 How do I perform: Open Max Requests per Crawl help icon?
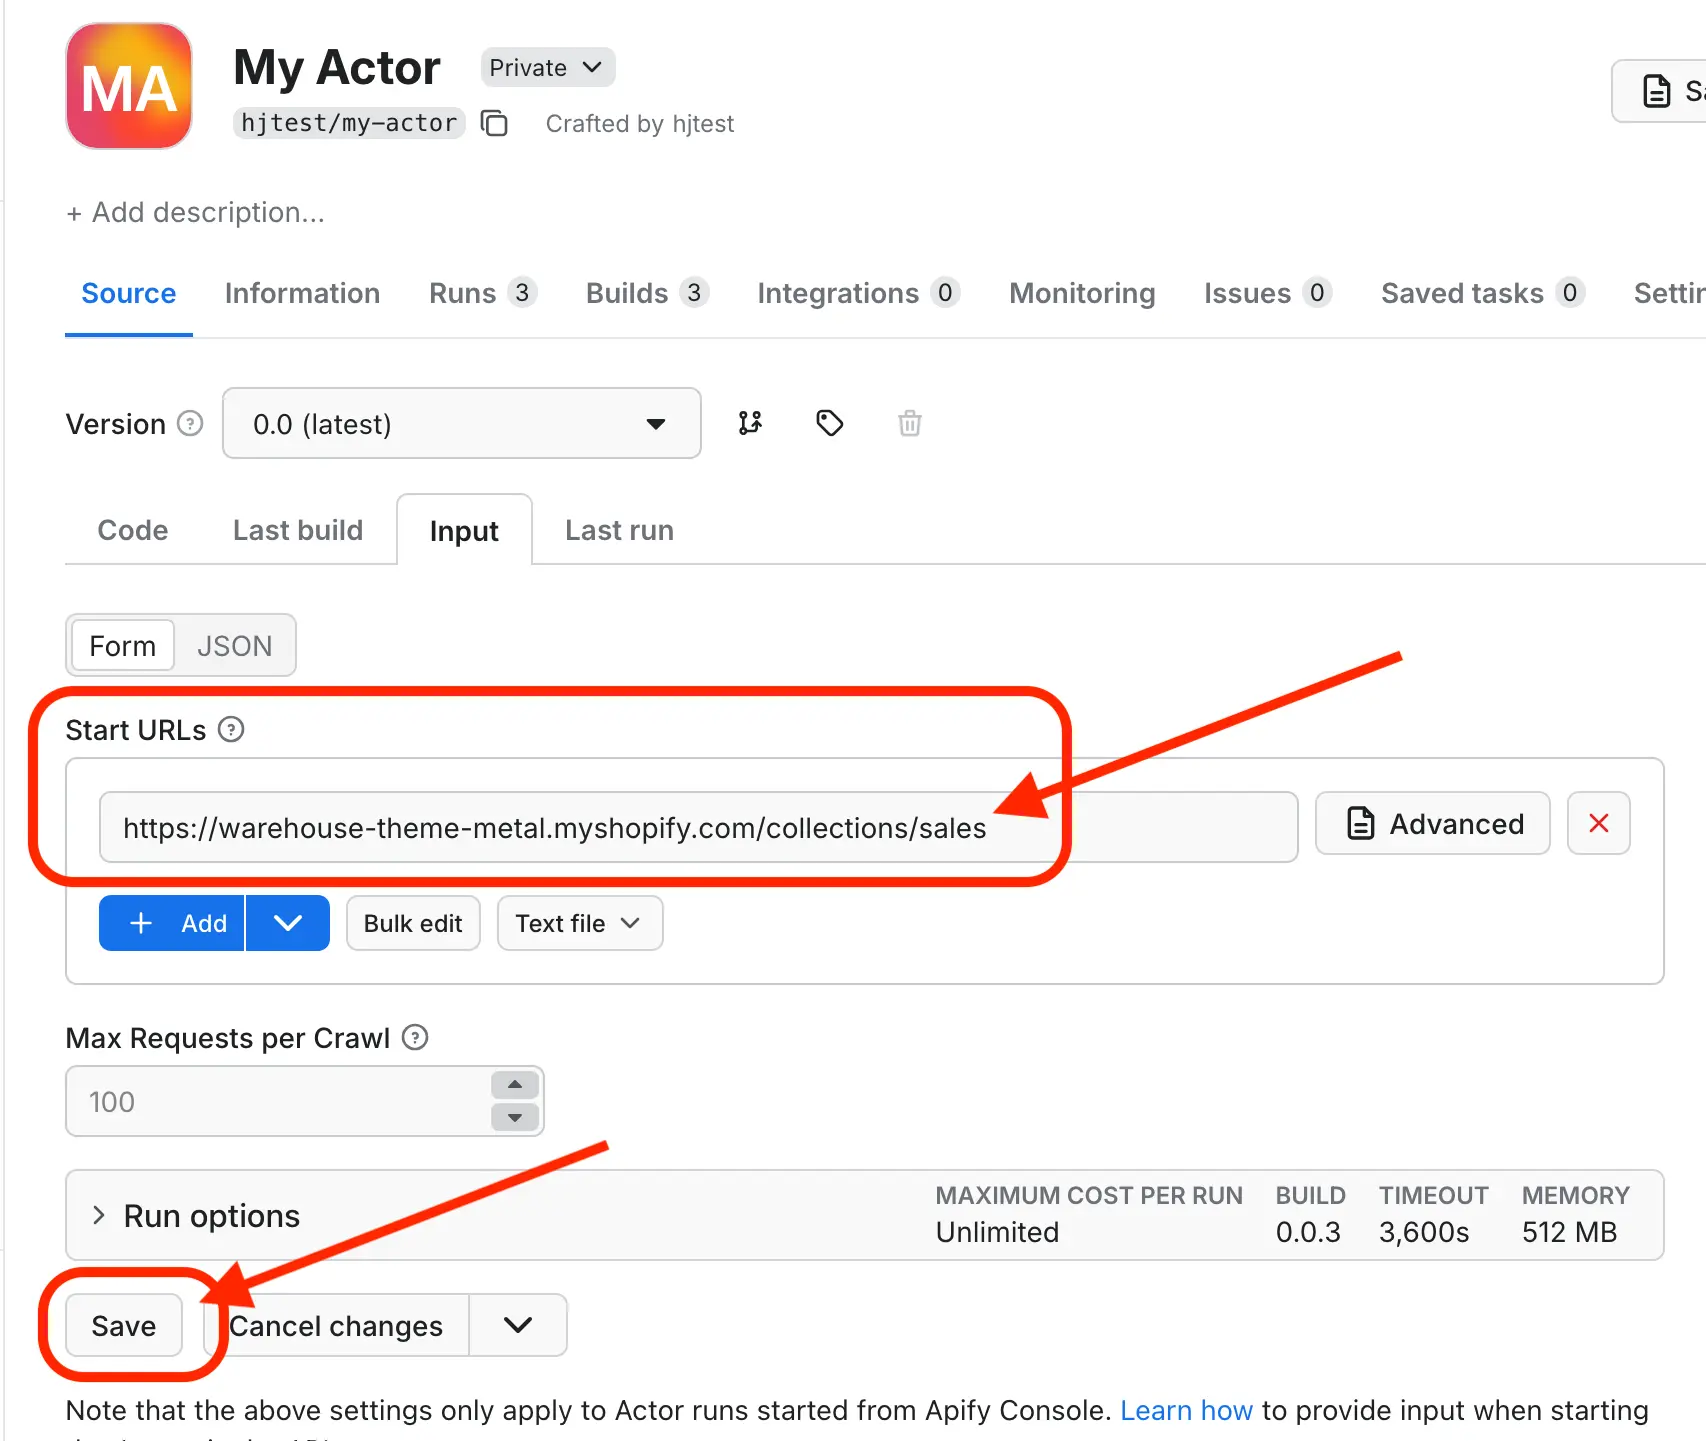pos(415,1038)
